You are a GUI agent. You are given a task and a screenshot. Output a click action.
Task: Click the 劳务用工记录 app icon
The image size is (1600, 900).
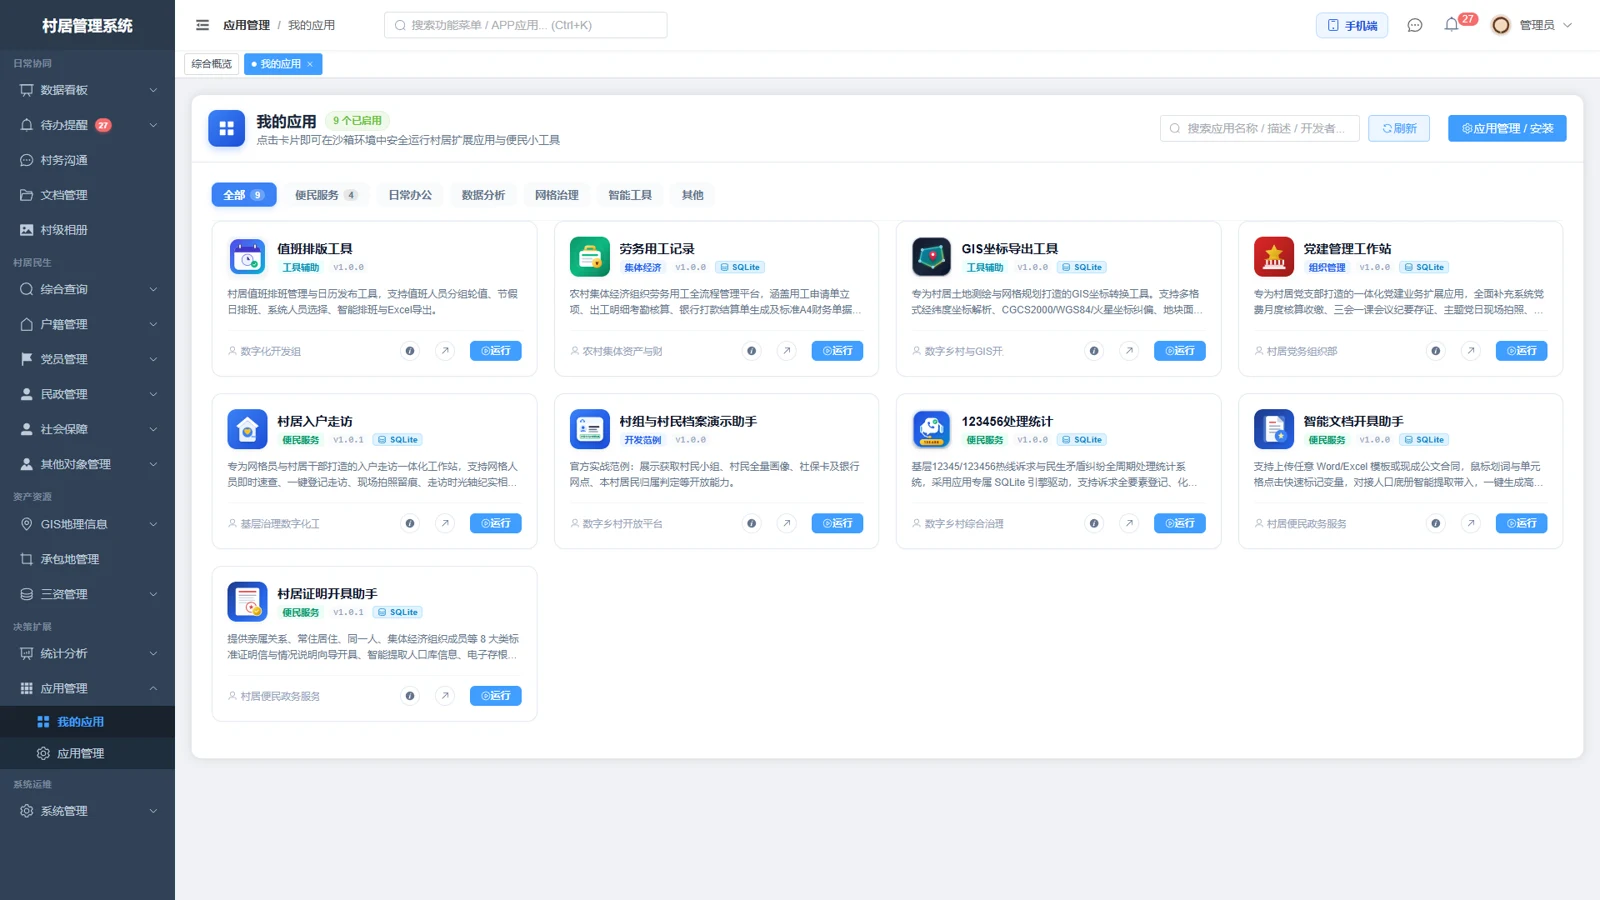point(589,257)
